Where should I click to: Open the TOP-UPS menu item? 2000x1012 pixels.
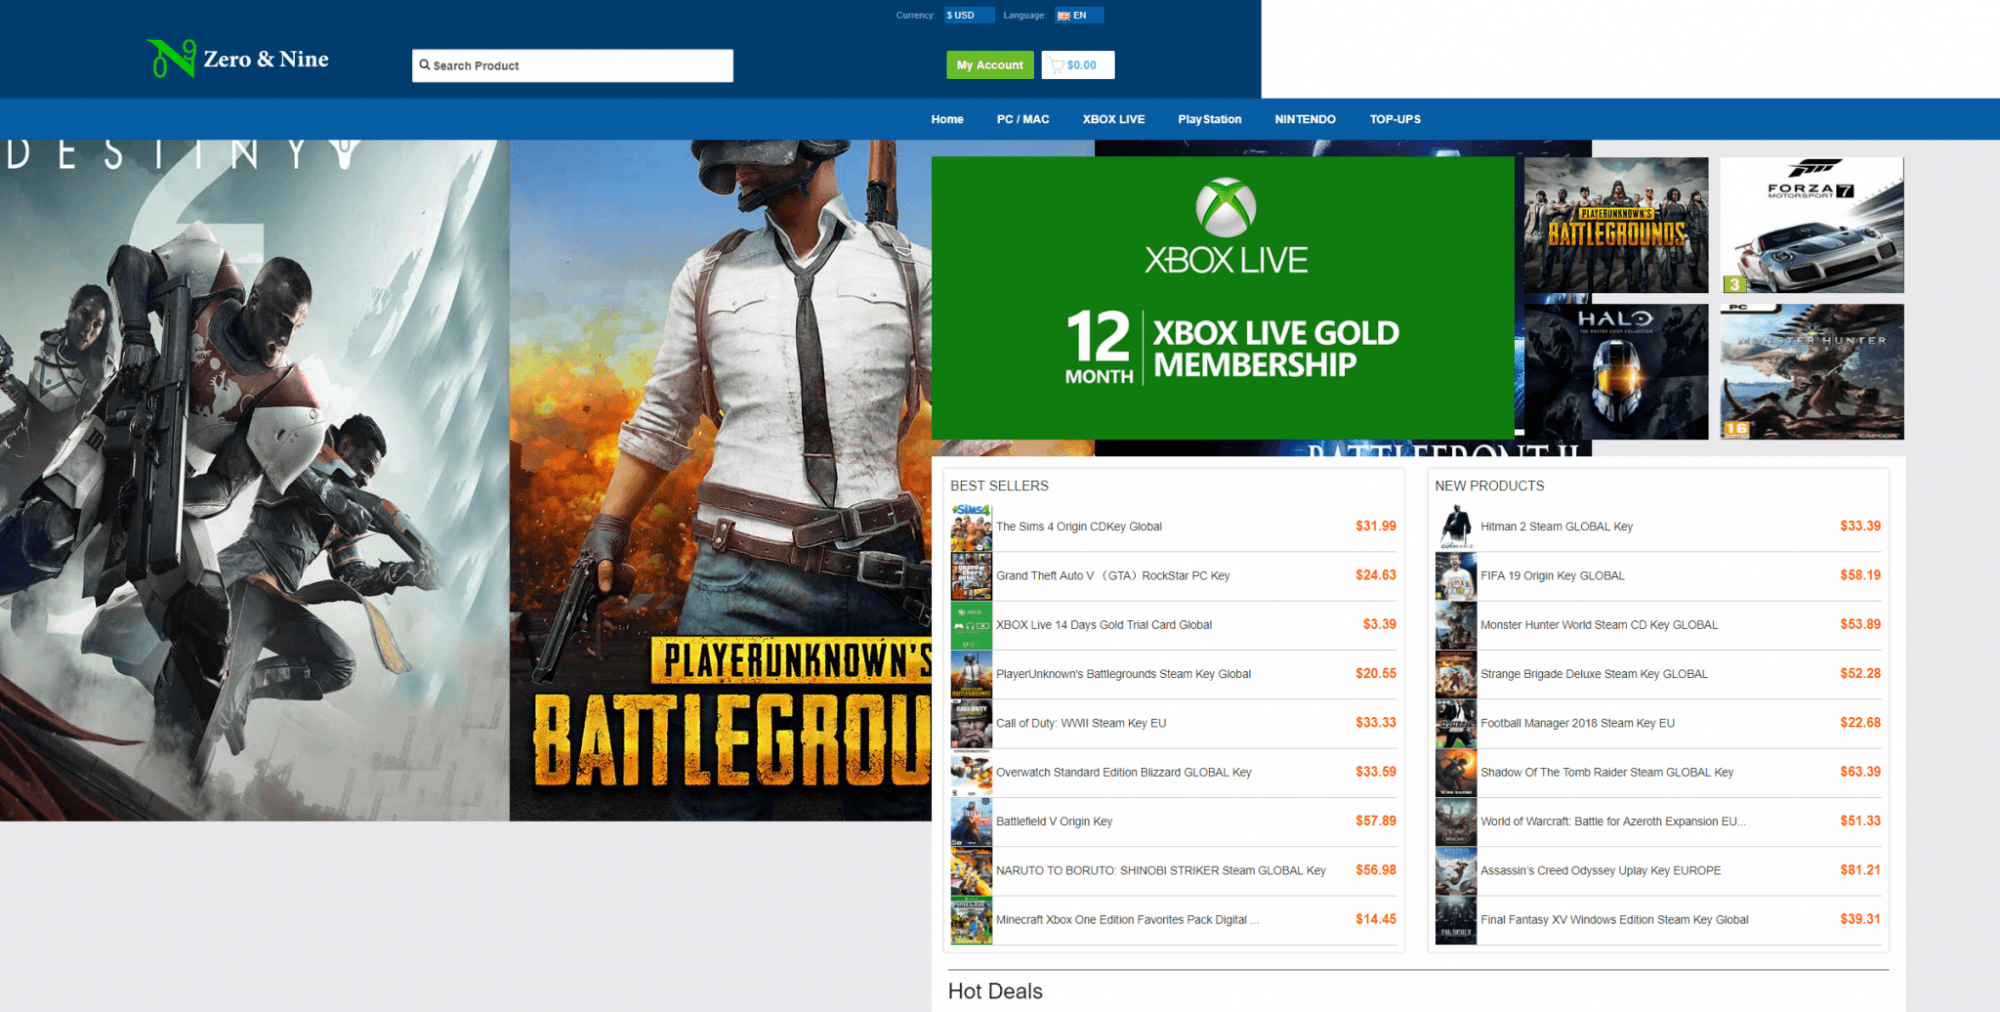click(x=1395, y=119)
